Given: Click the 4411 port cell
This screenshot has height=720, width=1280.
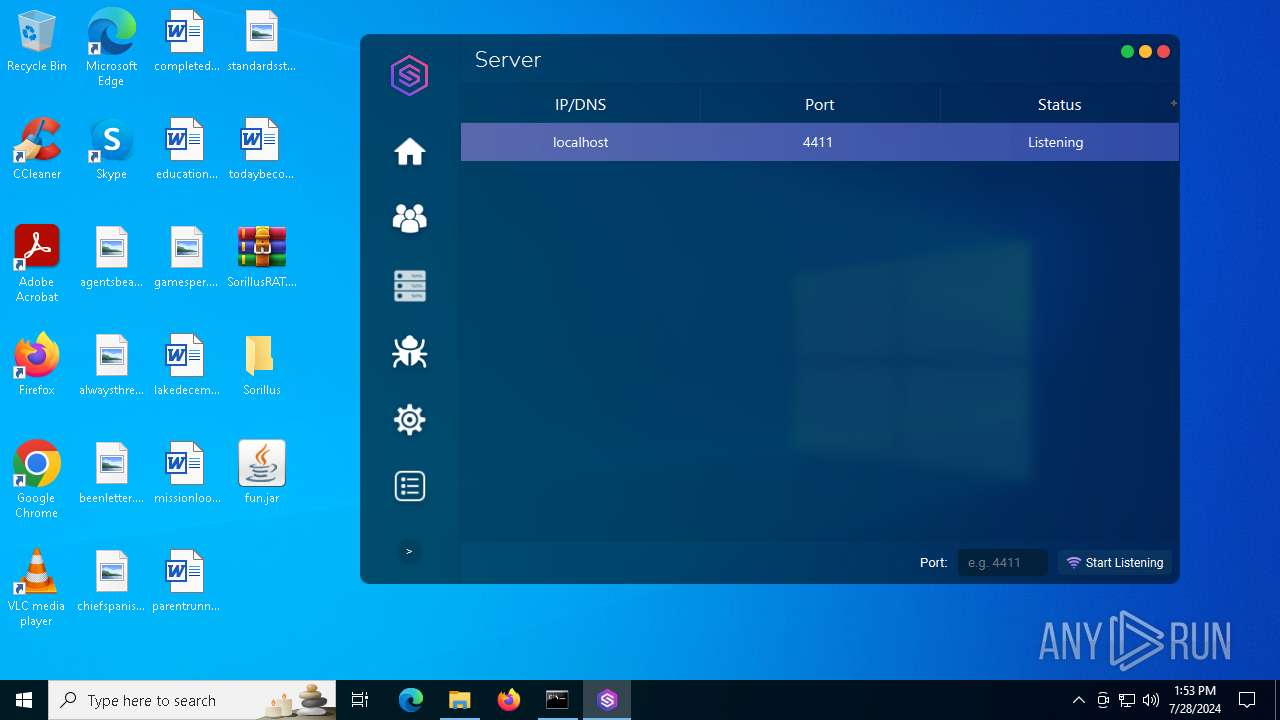Looking at the screenshot, I should coord(818,142).
